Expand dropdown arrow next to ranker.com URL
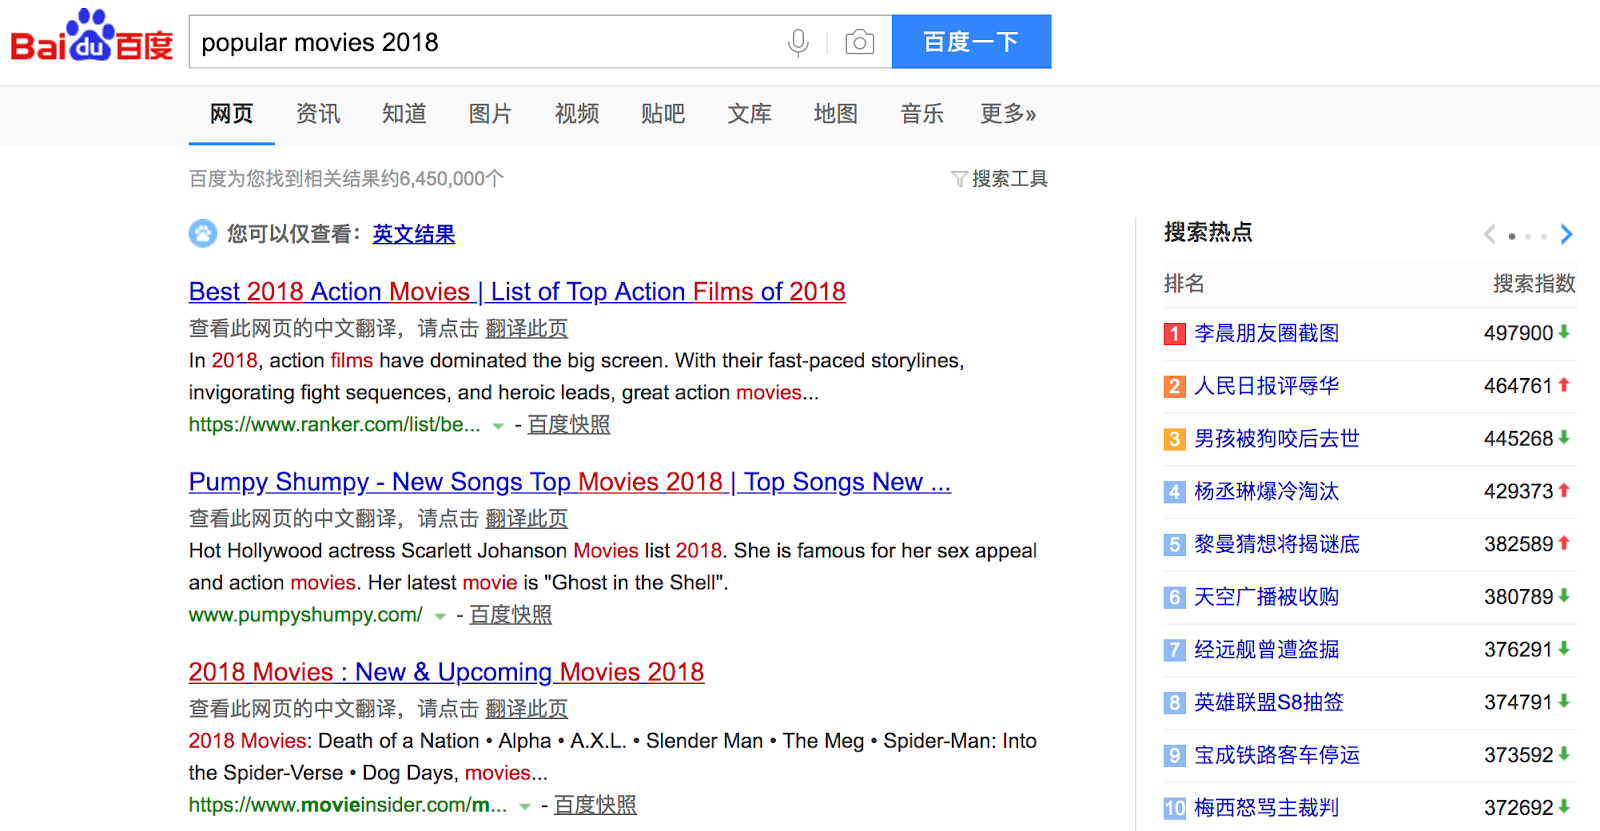 coord(498,426)
